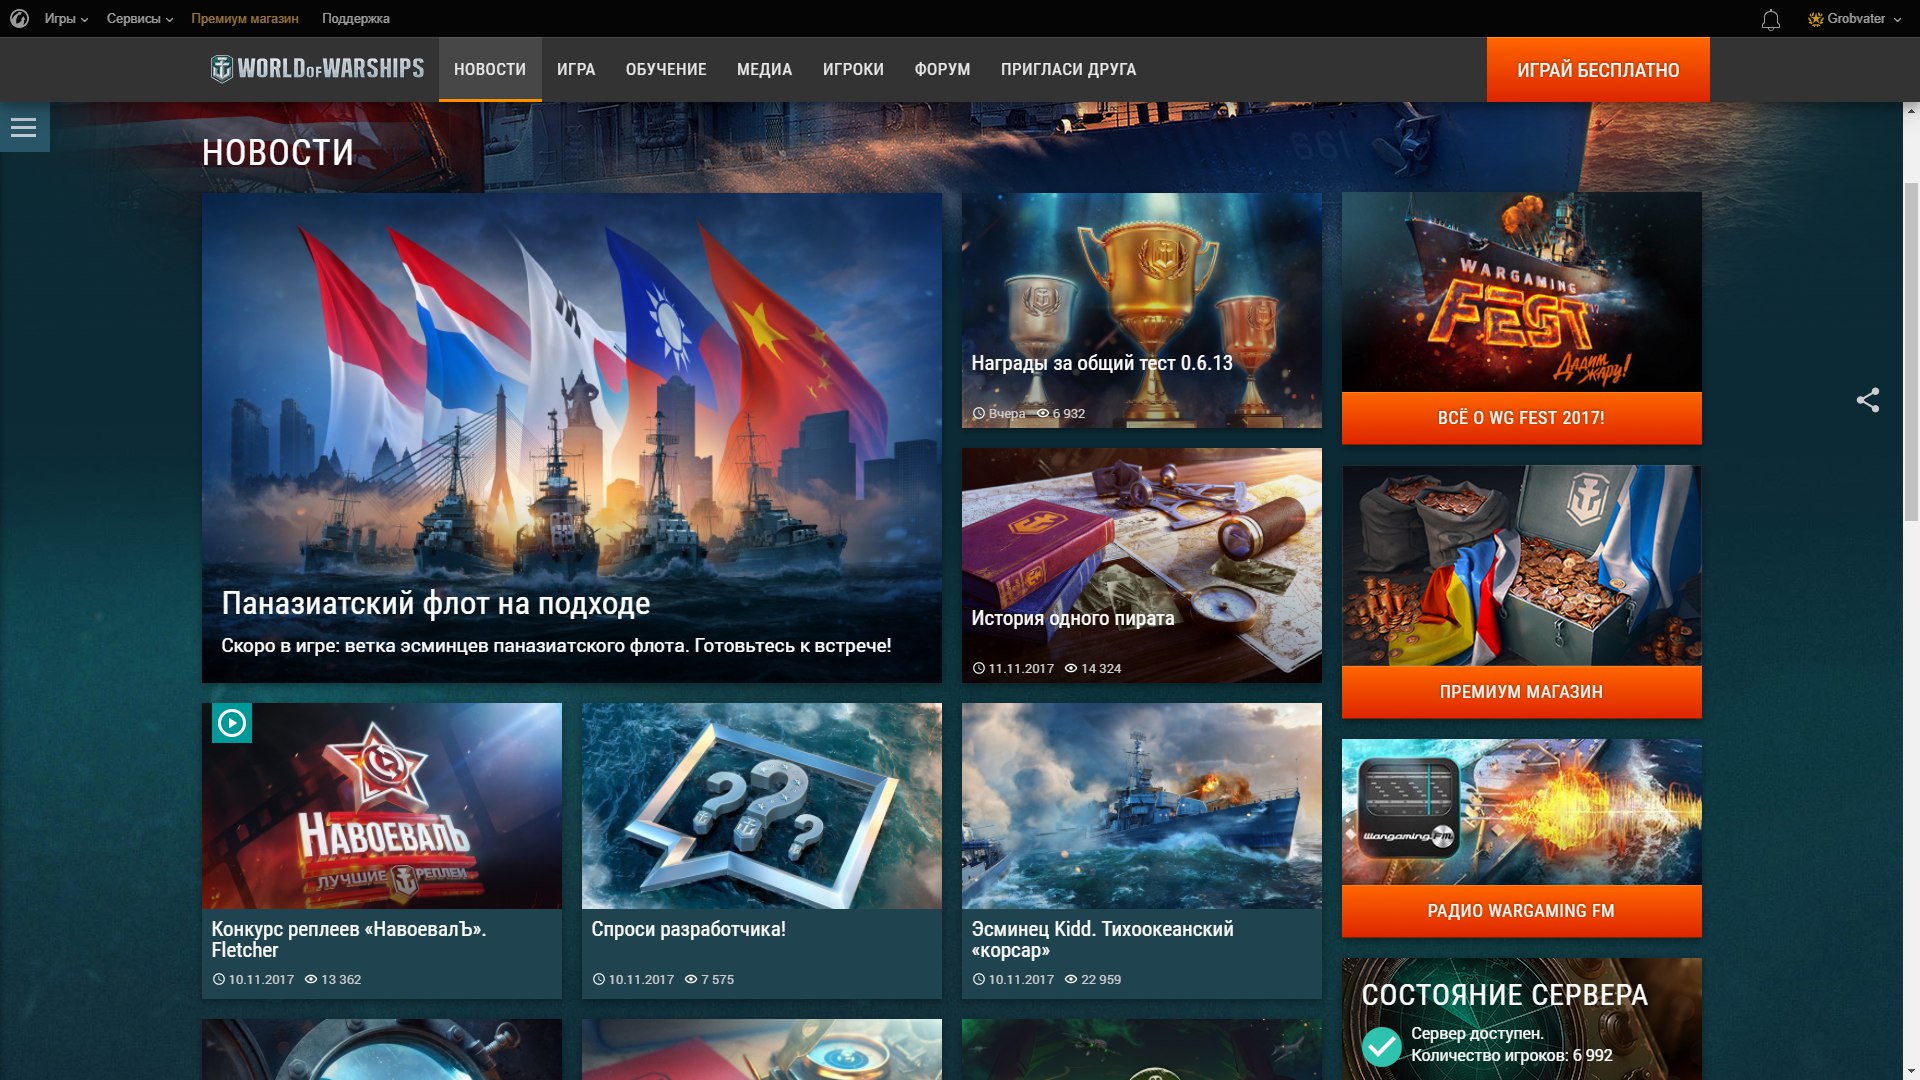Click the СОСТОЯНИЕ СЕРВЕРА heading
The height and width of the screenshot is (1080, 1920).
(1505, 995)
